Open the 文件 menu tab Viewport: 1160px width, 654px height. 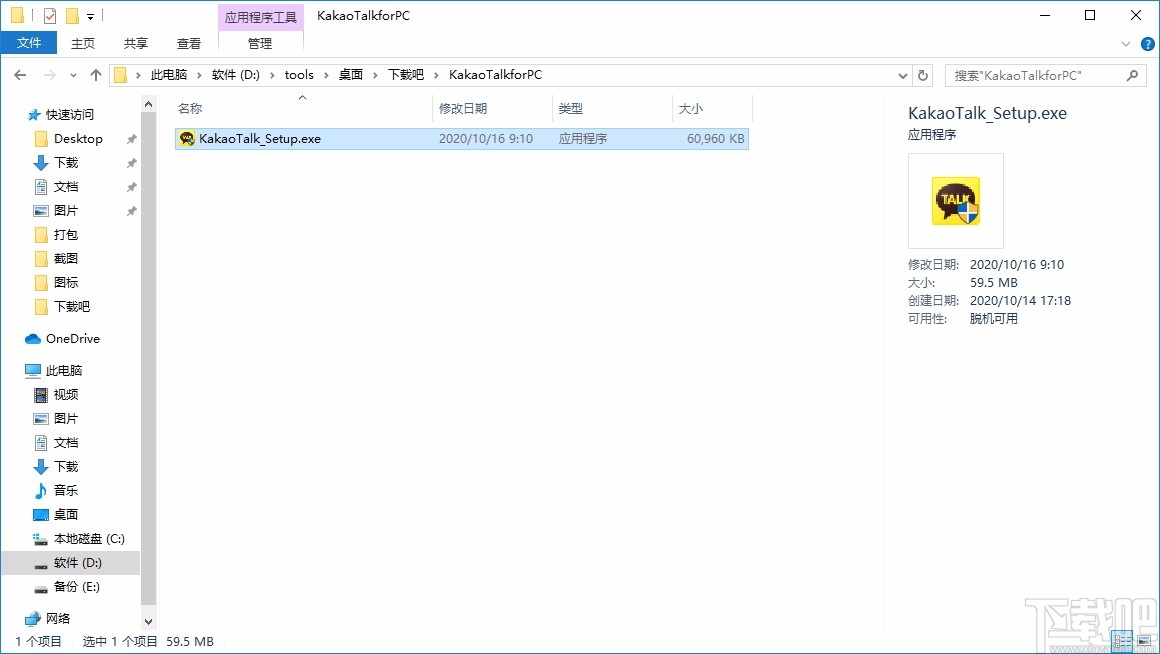tap(29, 43)
